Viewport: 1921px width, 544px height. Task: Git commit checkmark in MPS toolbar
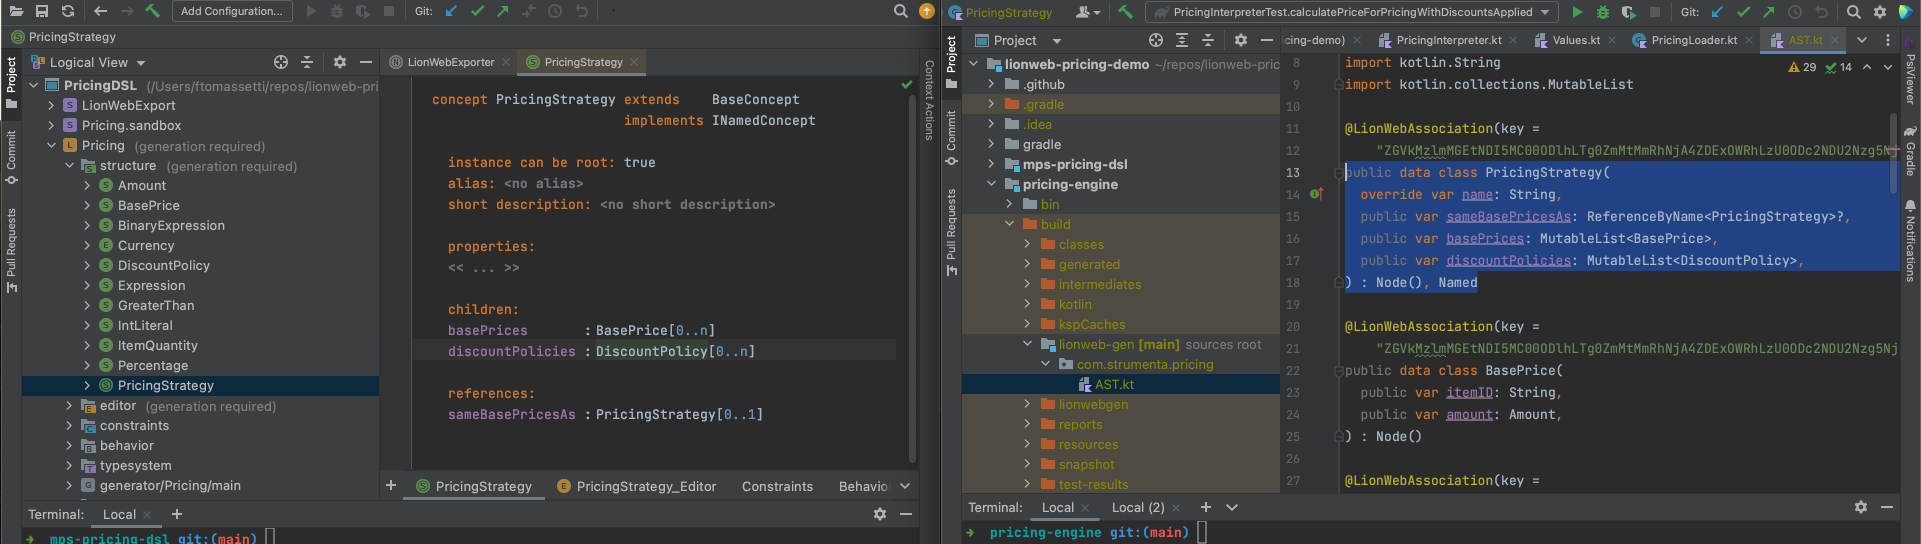click(x=477, y=11)
